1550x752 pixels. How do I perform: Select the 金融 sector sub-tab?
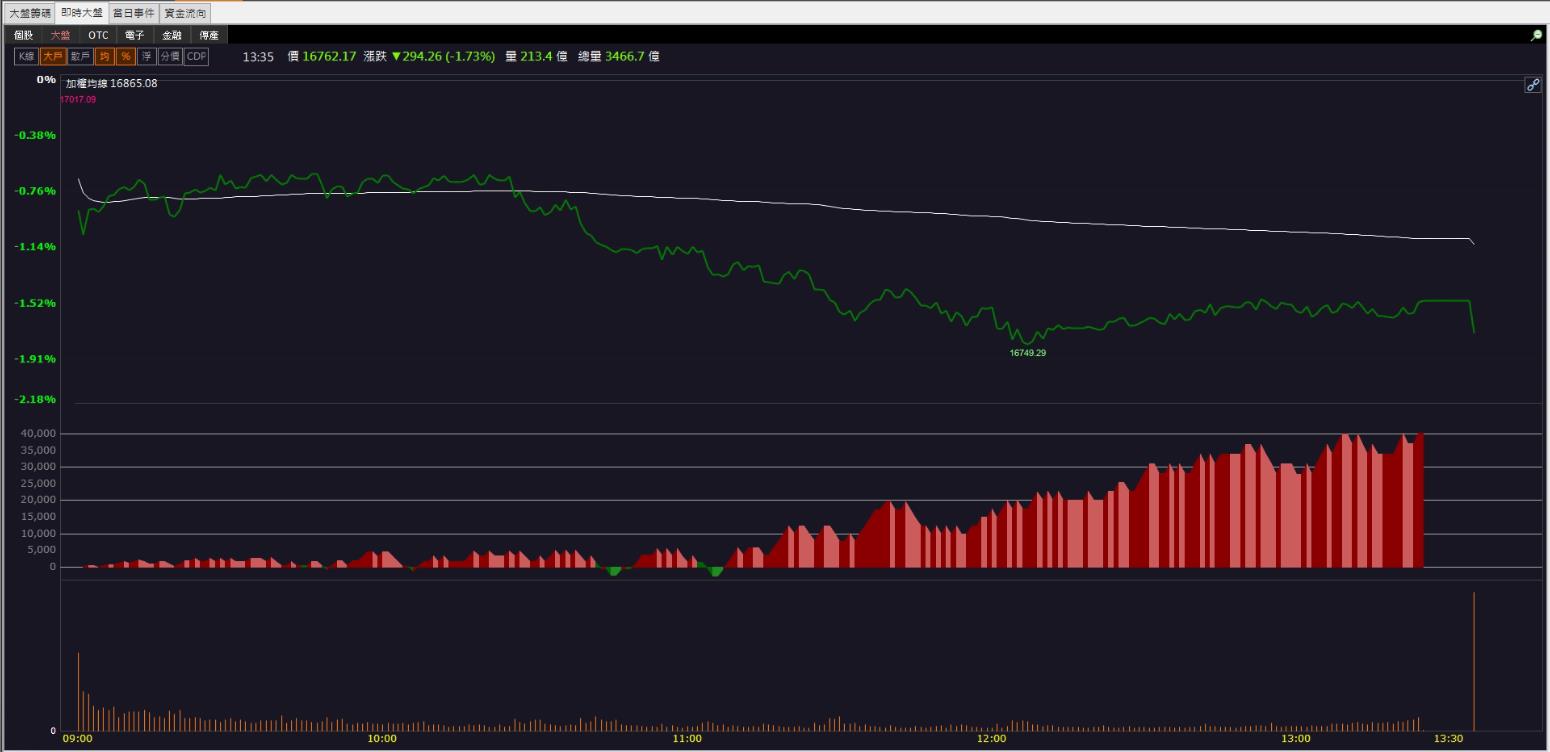click(x=172, y=35)
